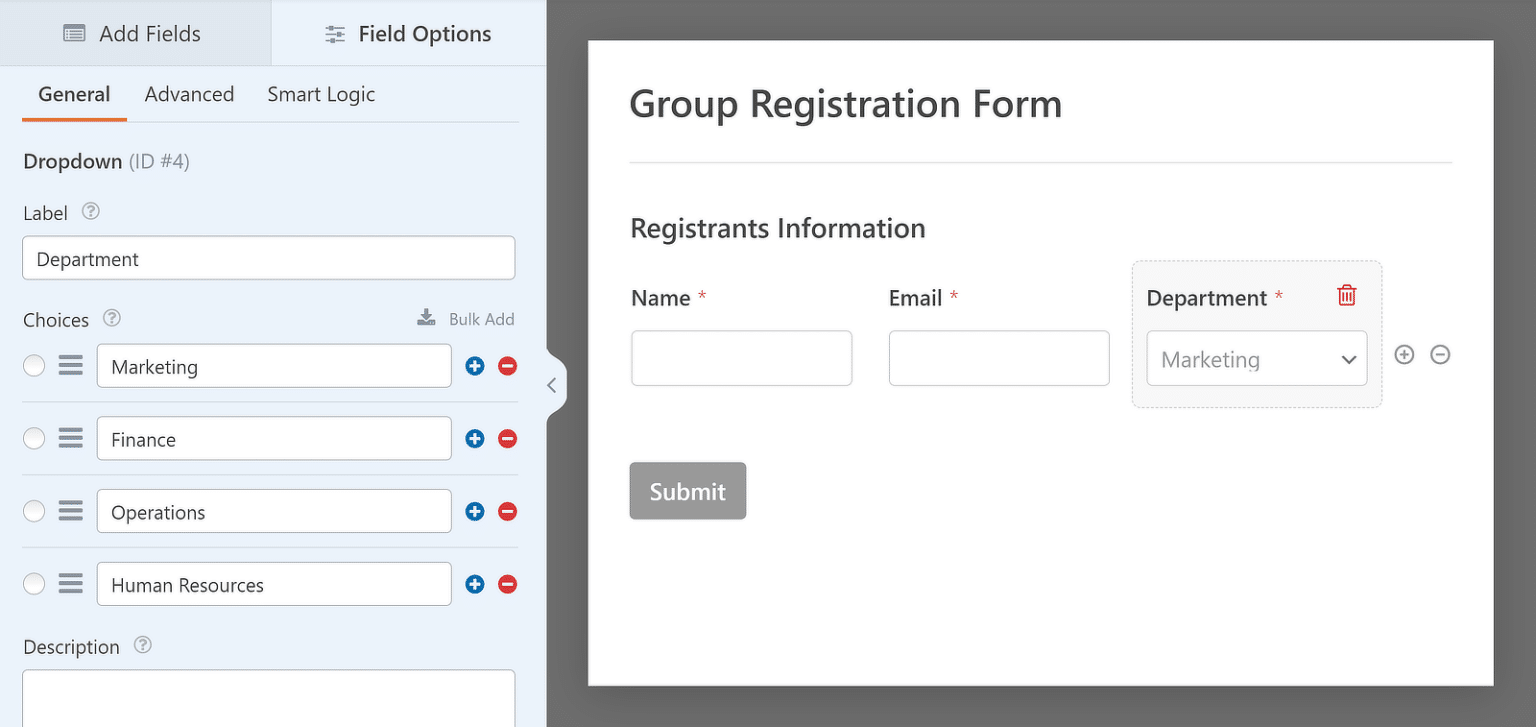Switch to the Smart Logic tab

pos(320,93)
